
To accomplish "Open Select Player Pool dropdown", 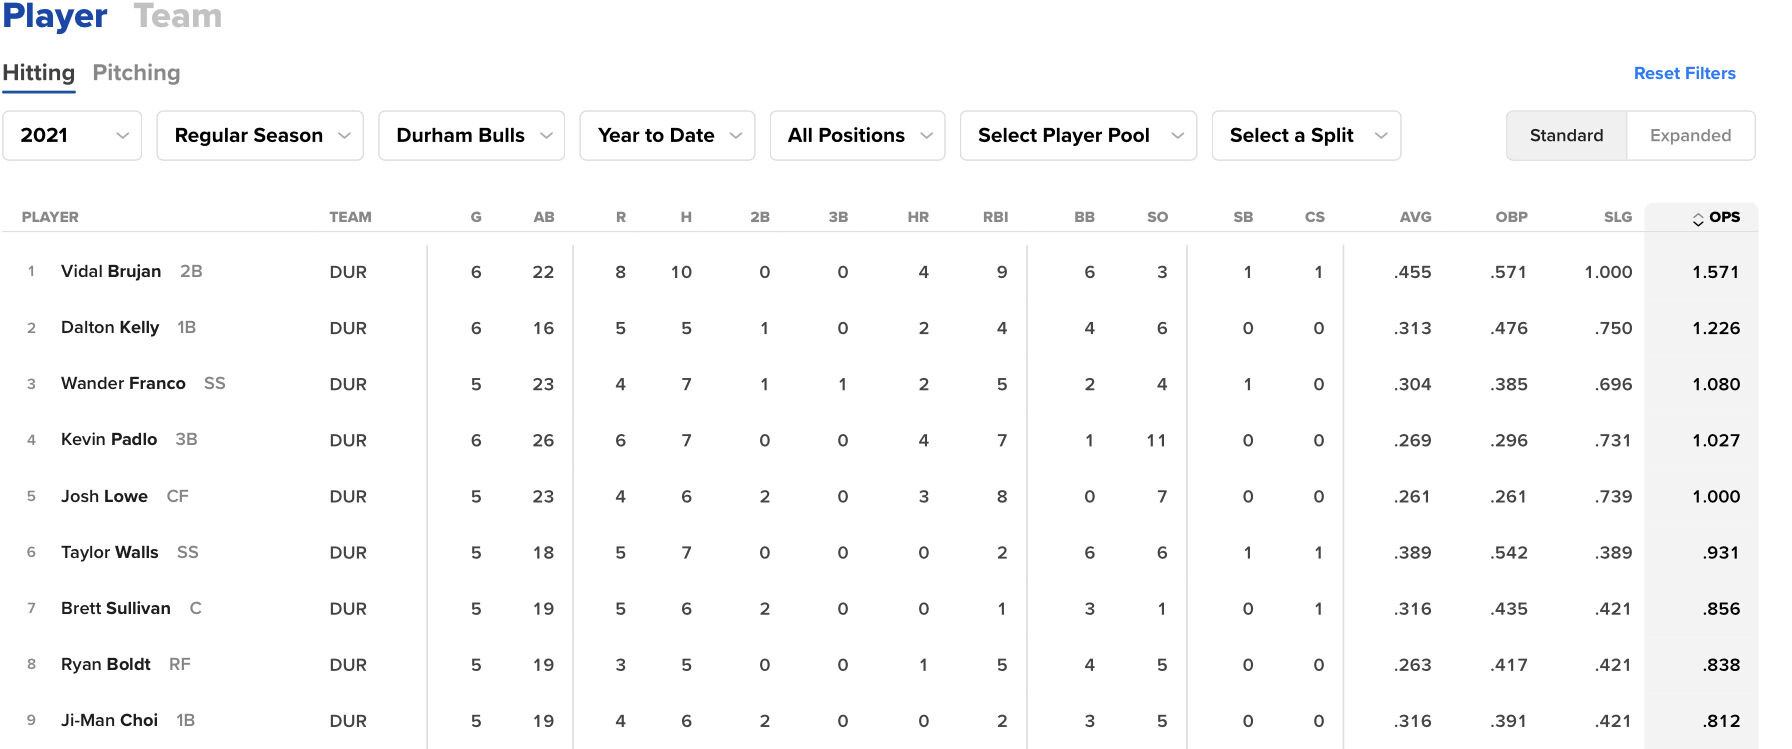I will tap(1078, 136).
